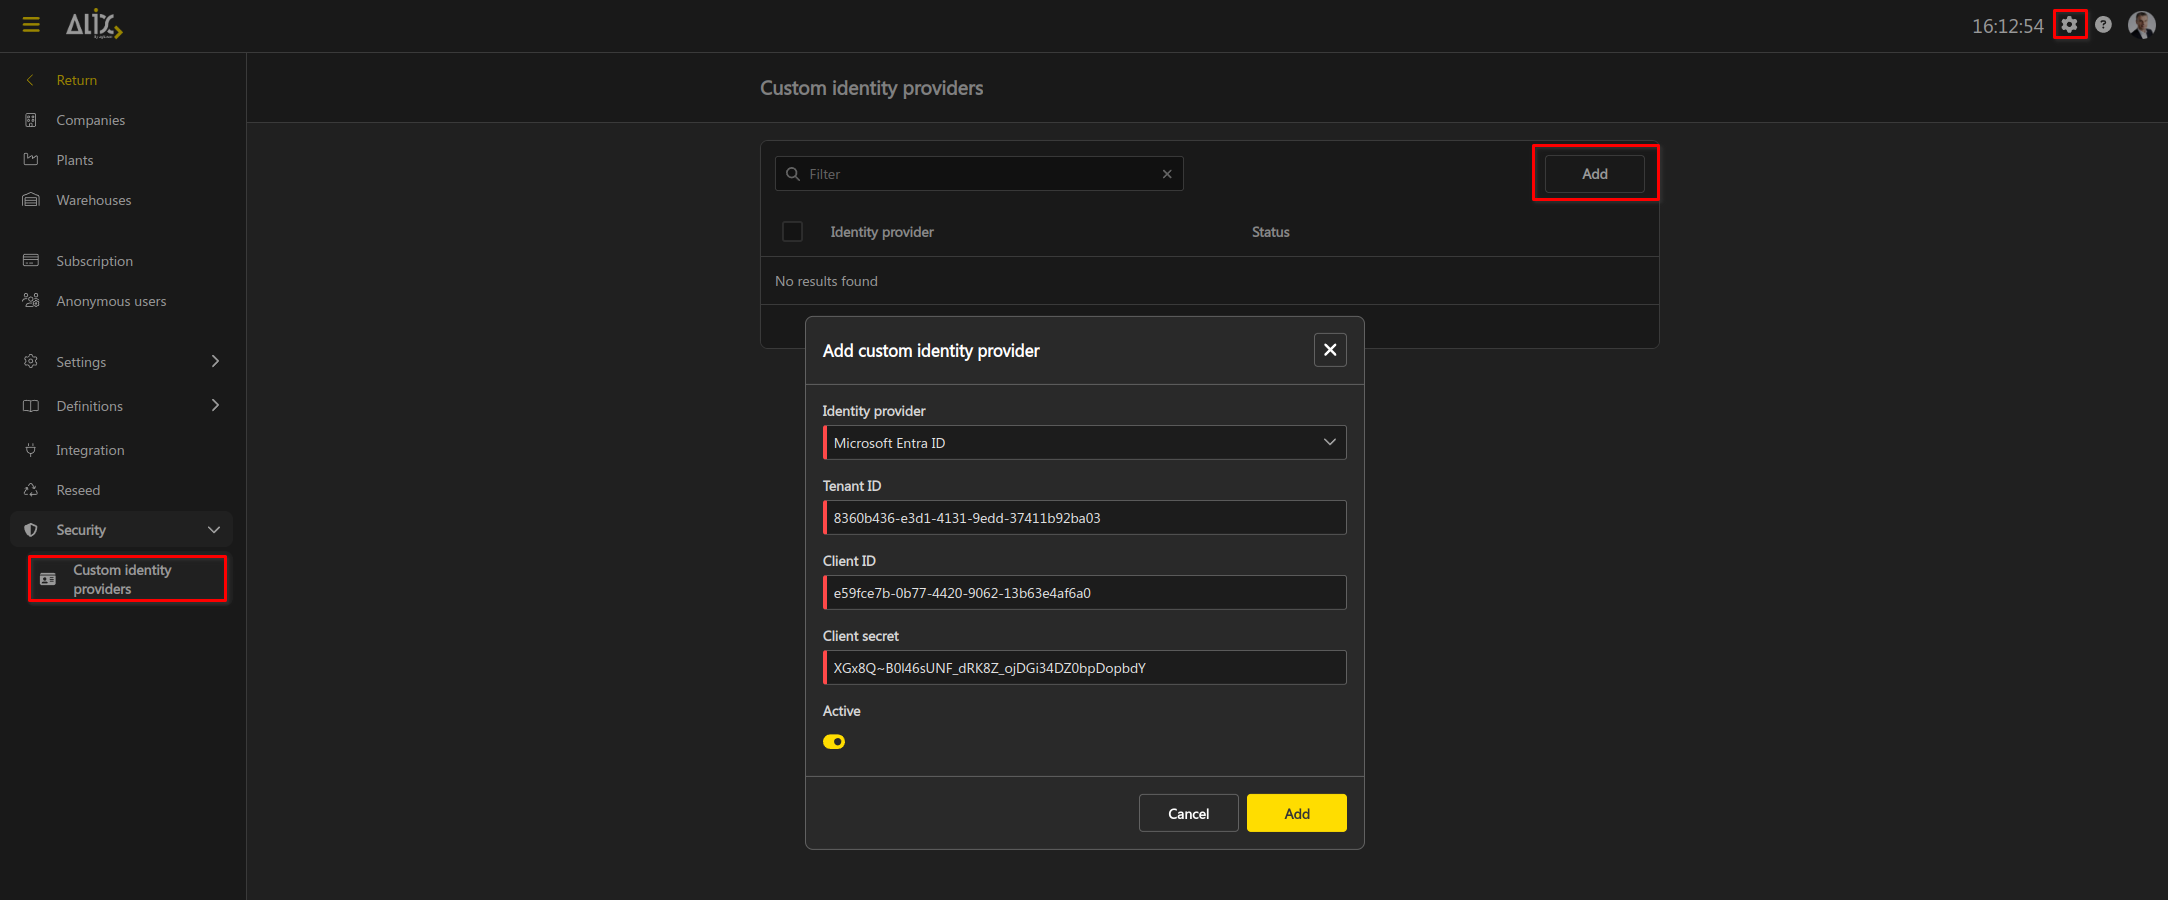The image size is (2168, 900).
Task: Open Subscription in the sidebar
Action: (94, 261)
